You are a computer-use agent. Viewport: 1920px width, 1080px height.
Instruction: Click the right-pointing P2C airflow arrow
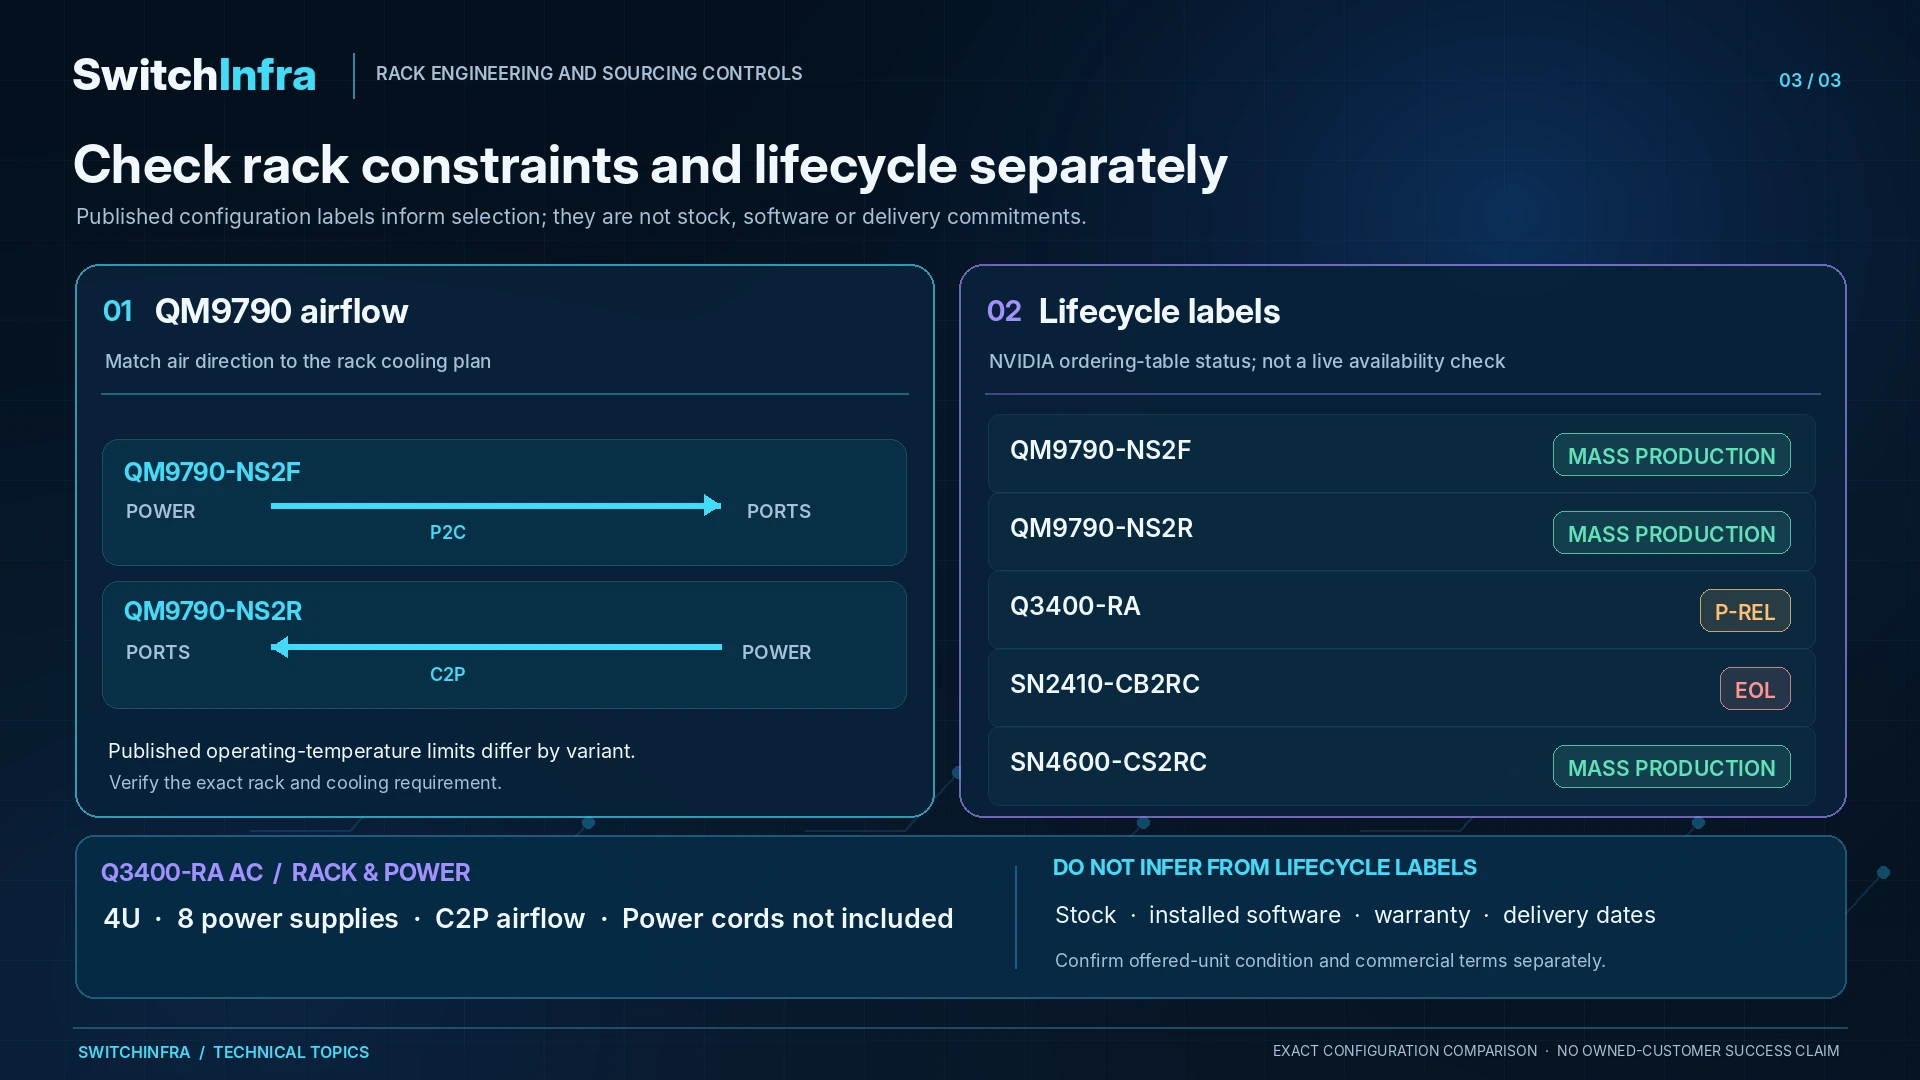click(496, 505)
